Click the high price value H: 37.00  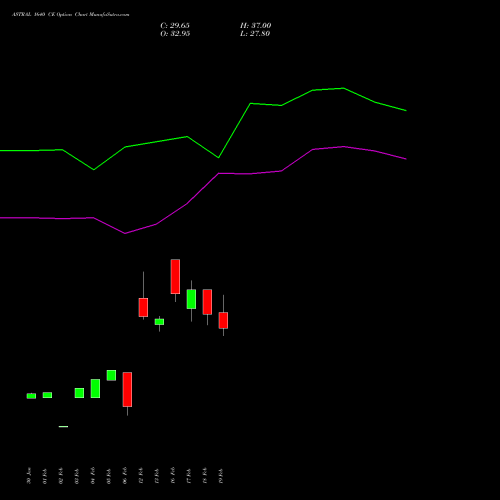point(255,26)
